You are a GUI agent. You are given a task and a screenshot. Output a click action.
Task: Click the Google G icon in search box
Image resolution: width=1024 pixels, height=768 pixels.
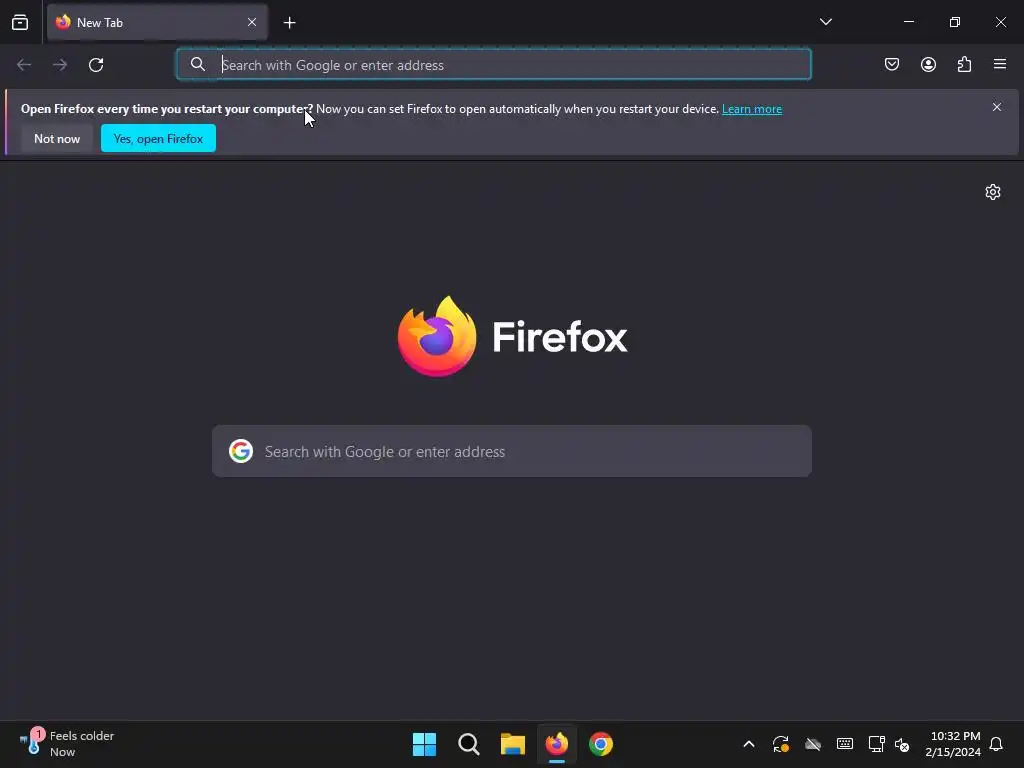pos(241,451)
